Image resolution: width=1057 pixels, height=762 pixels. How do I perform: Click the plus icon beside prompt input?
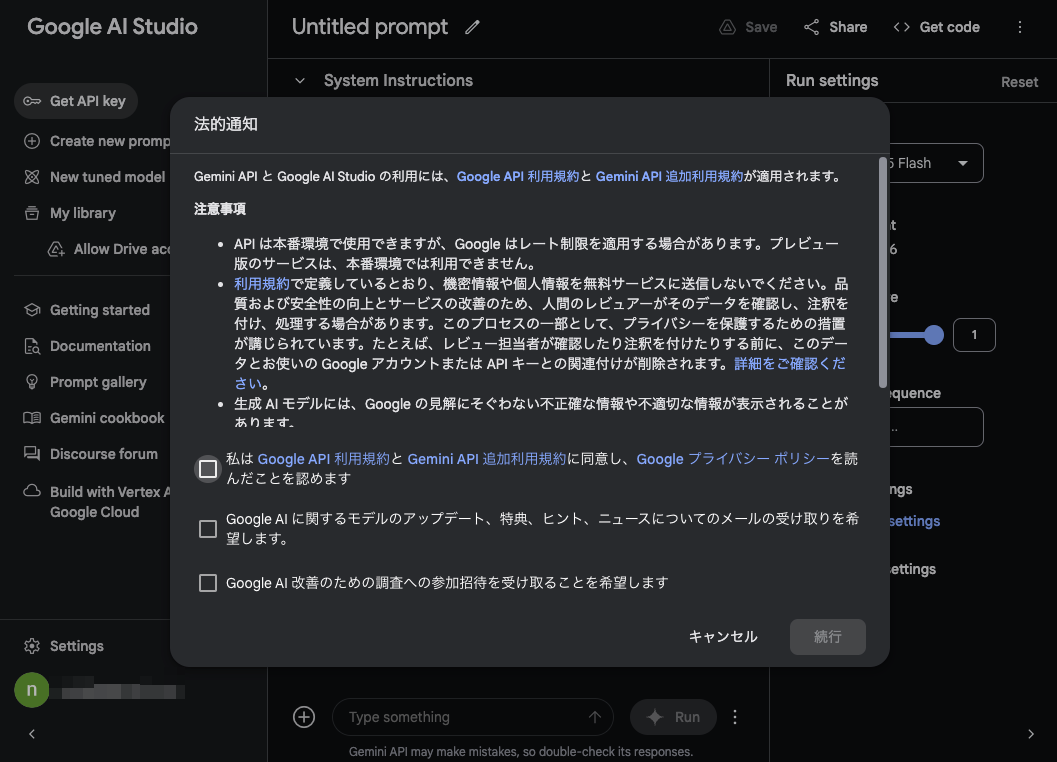(x=304, y=717)
